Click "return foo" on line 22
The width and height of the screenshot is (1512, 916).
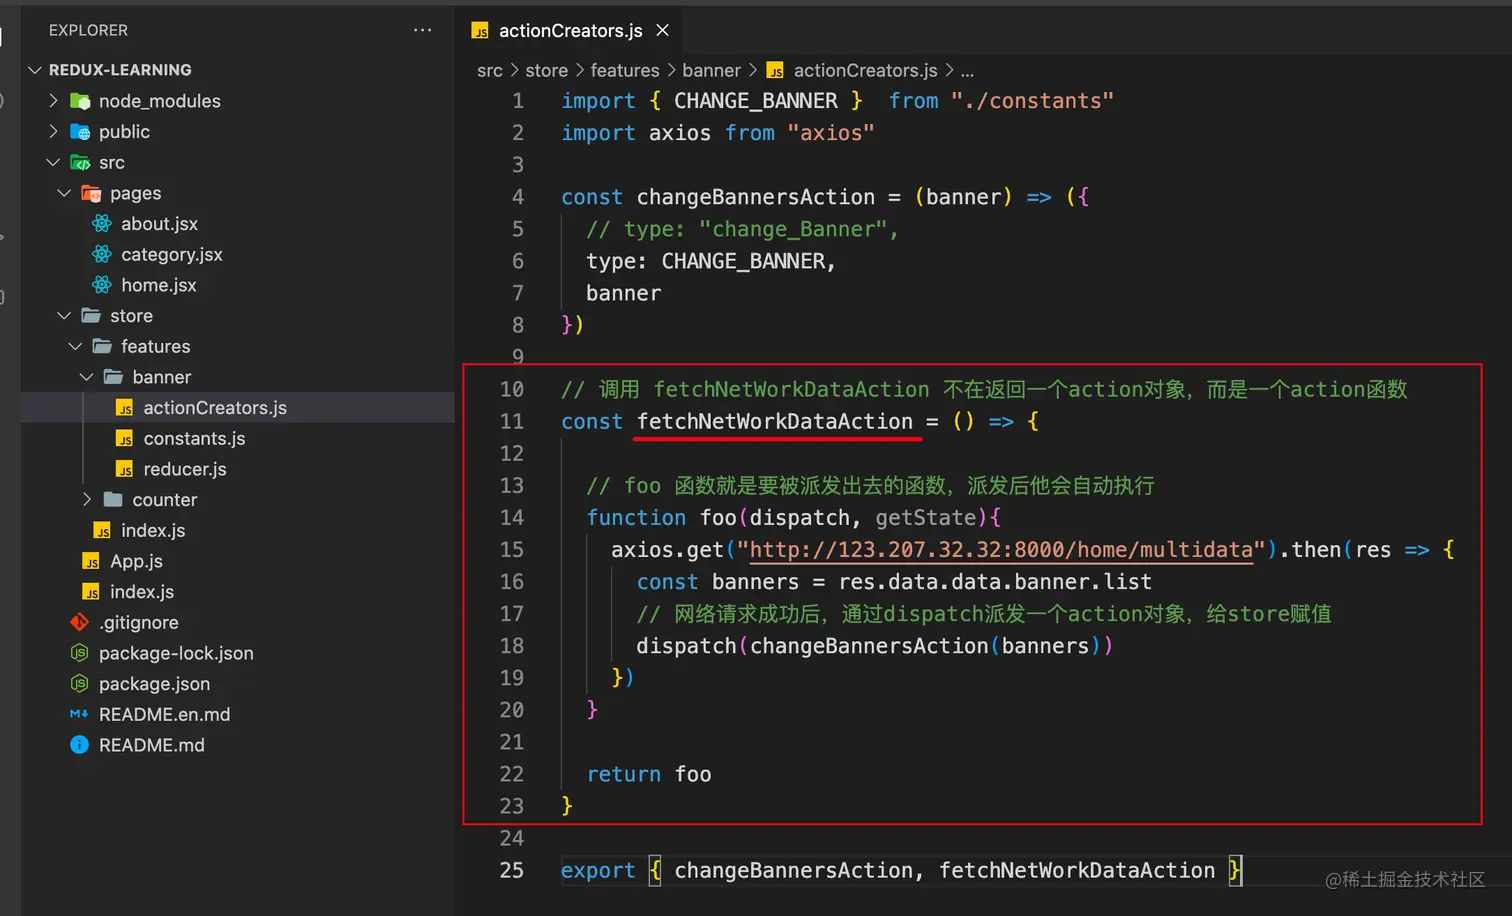(649, 774)
